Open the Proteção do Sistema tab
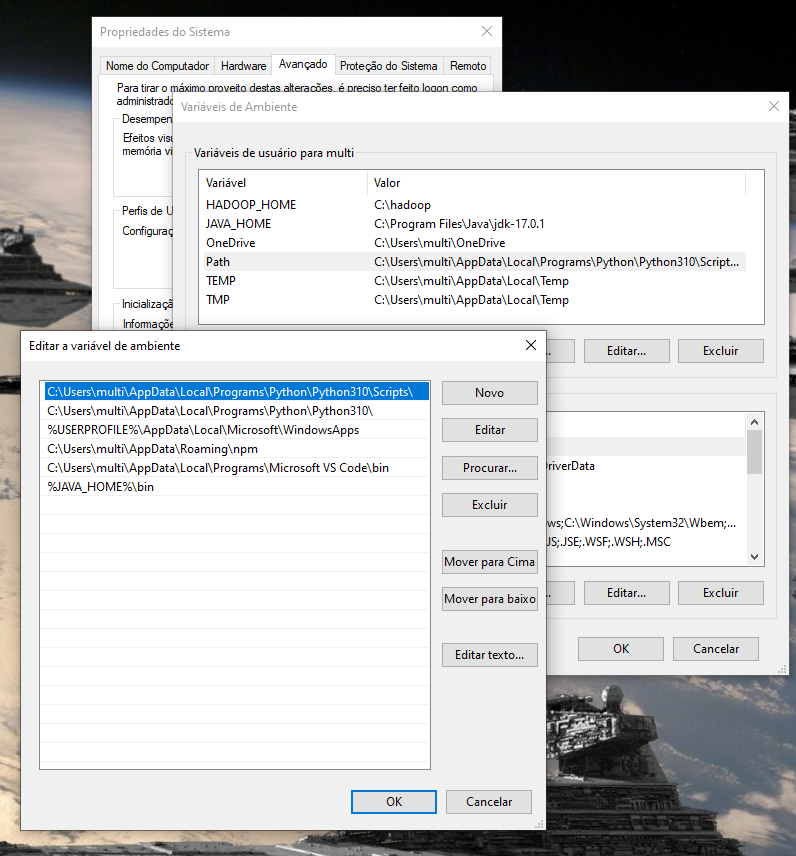The image size is (796, 856). [x=389, y=66]
